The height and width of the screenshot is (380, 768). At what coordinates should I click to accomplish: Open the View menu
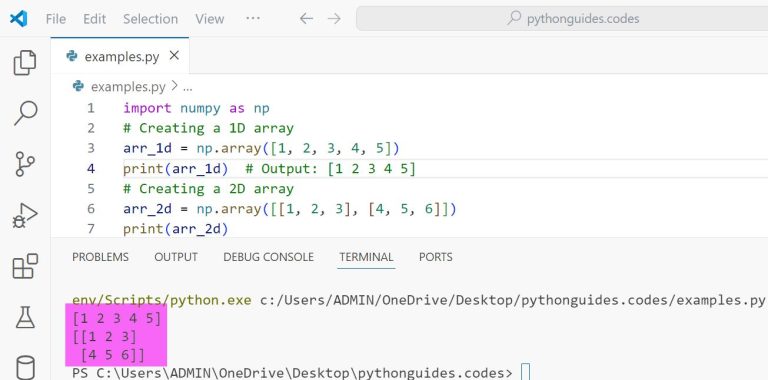click(210, 19)
